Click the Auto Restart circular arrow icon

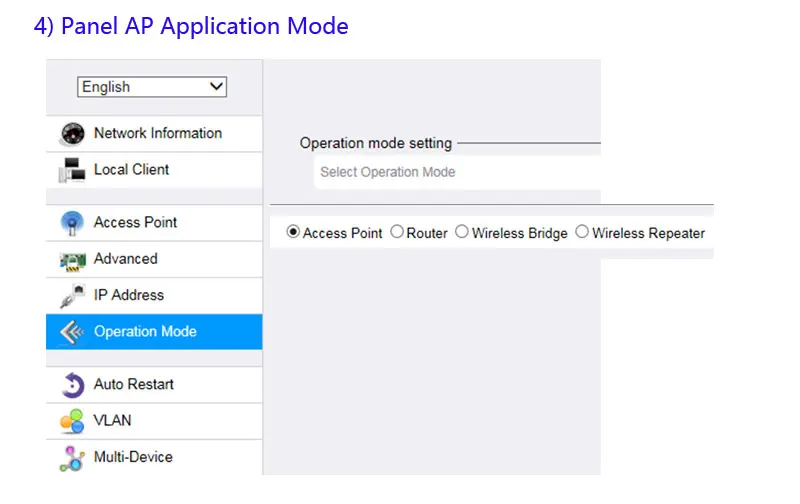72,385
